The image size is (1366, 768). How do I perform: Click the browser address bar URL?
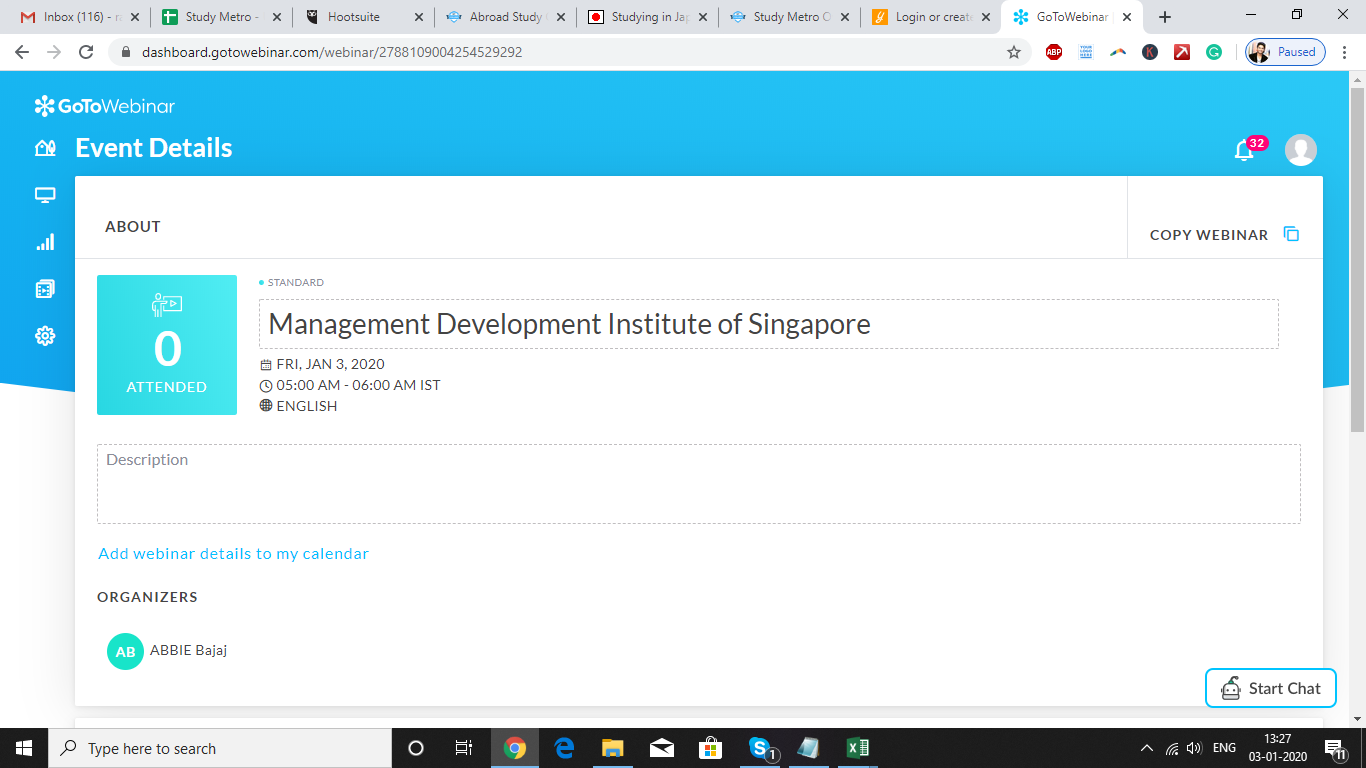[x=332, y=52]
